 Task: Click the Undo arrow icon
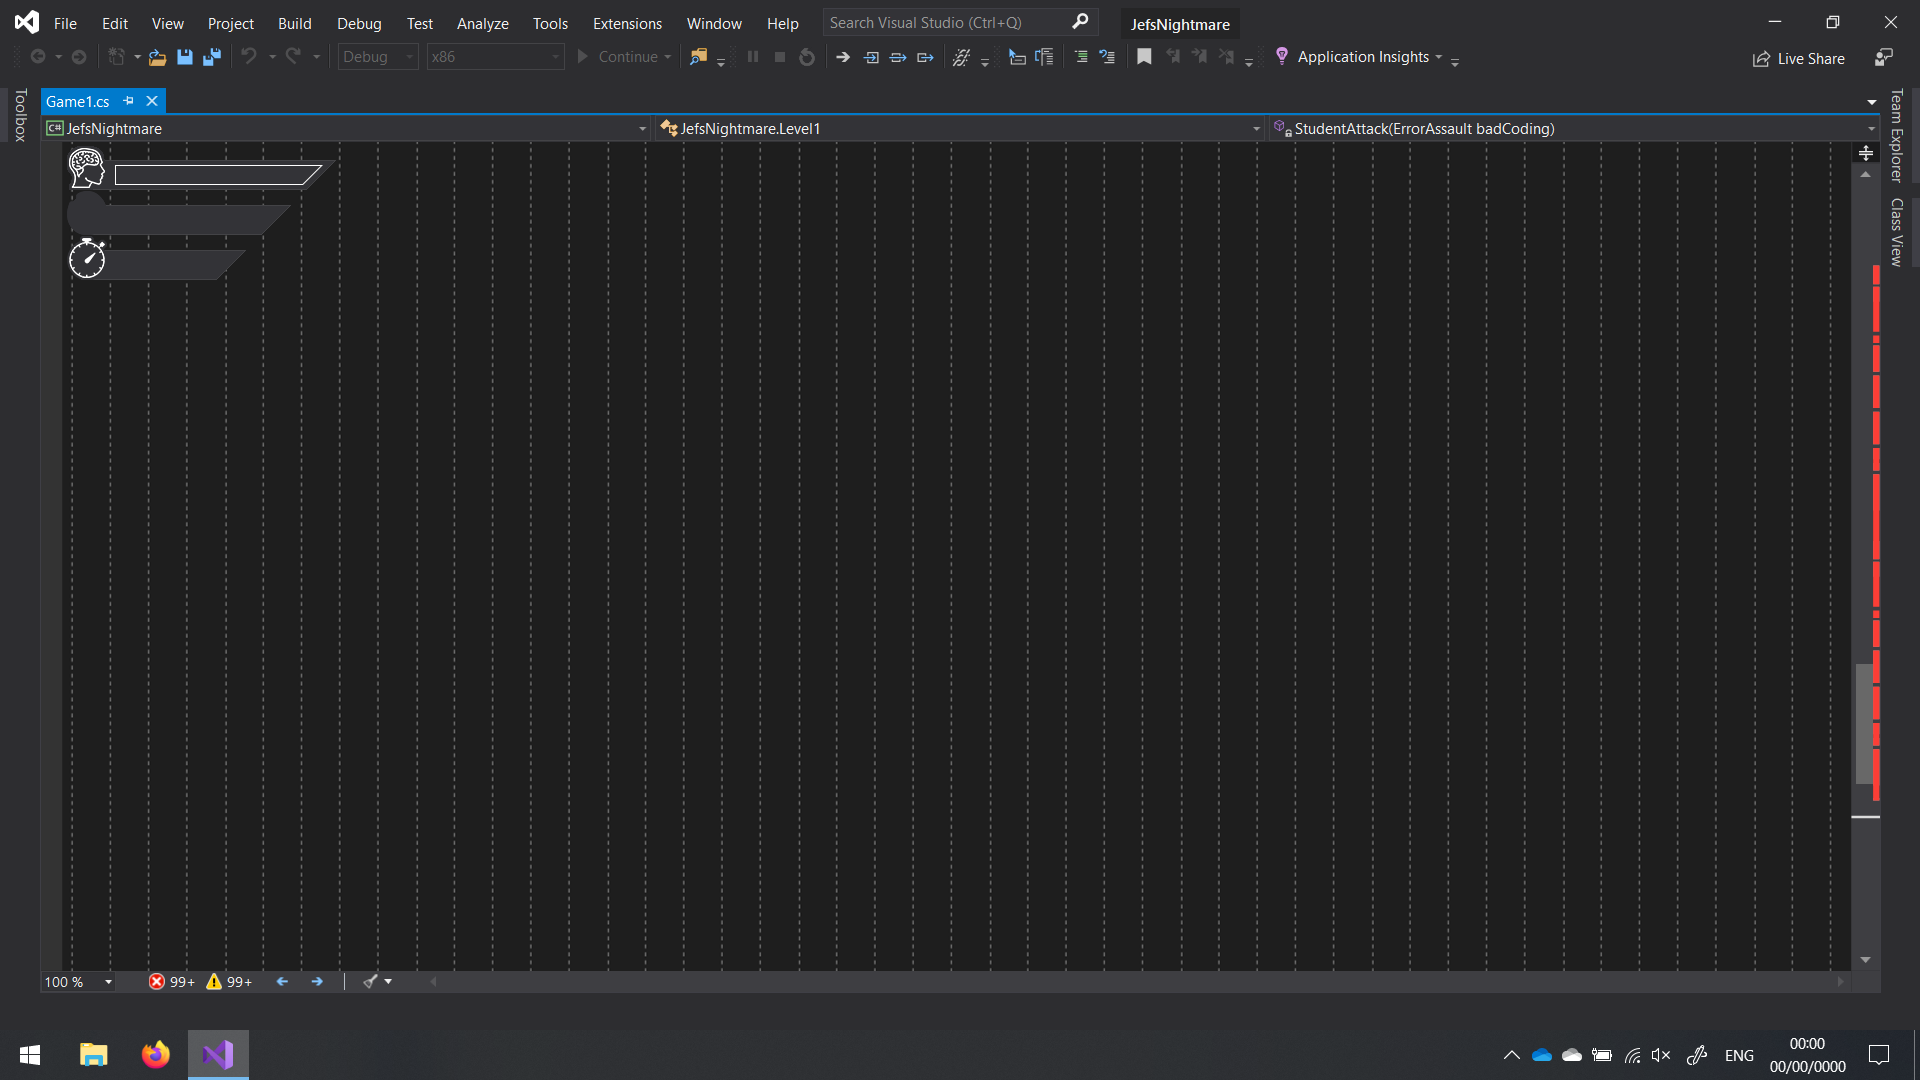point(249,57)
